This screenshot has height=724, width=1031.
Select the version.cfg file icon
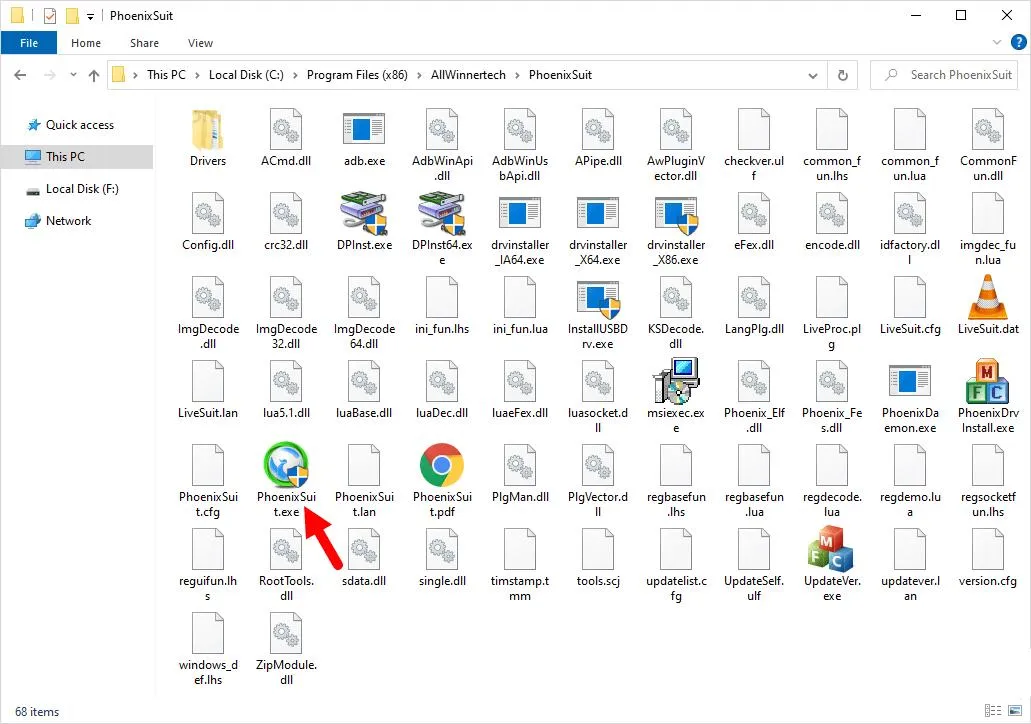(x=988, y=549)
